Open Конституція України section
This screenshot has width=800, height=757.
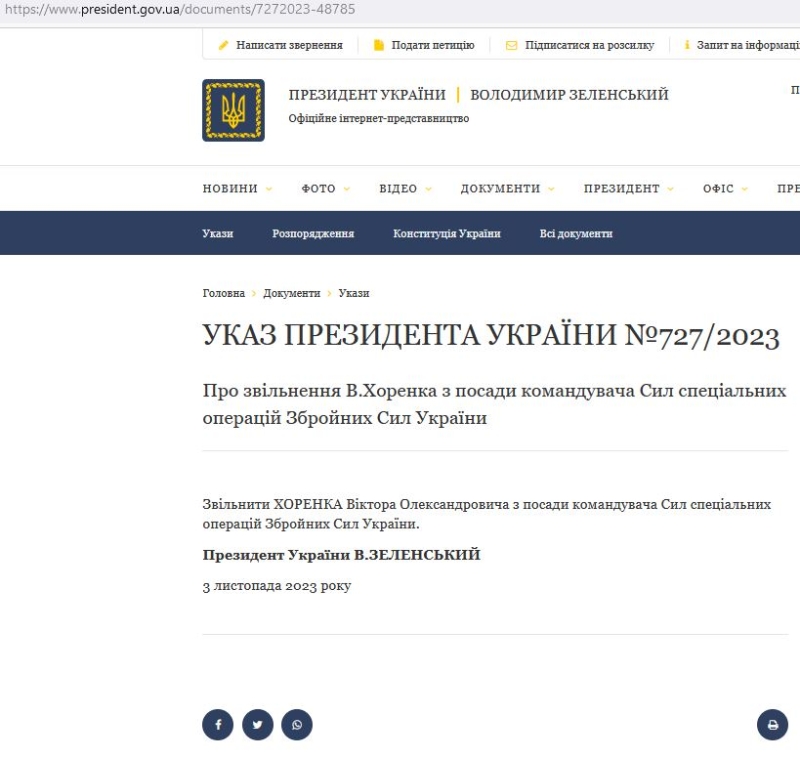coord(446,233)
